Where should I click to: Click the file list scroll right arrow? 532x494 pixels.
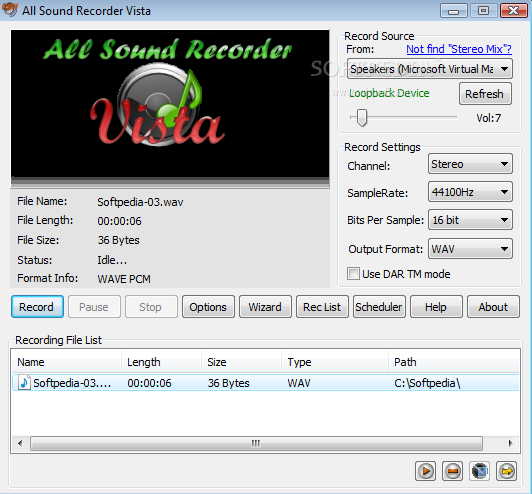point(510,443)
